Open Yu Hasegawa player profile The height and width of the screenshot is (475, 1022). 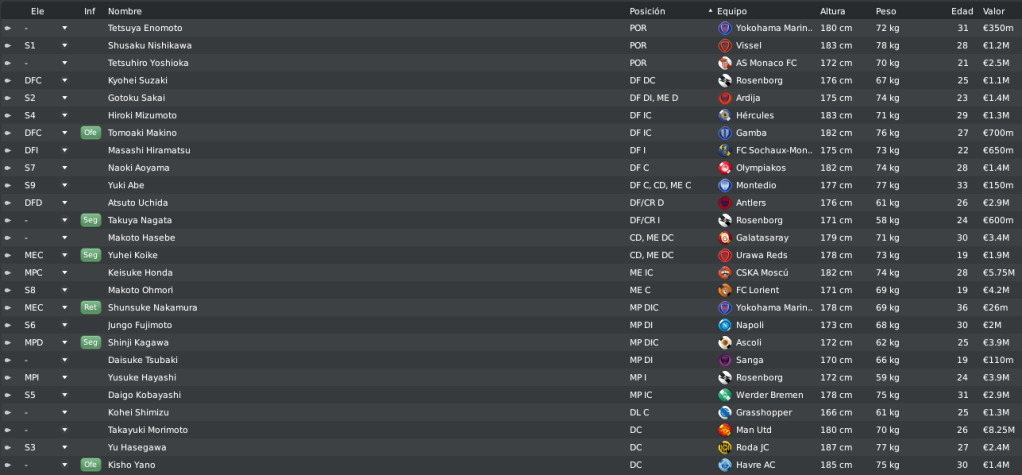click(137, 448)
